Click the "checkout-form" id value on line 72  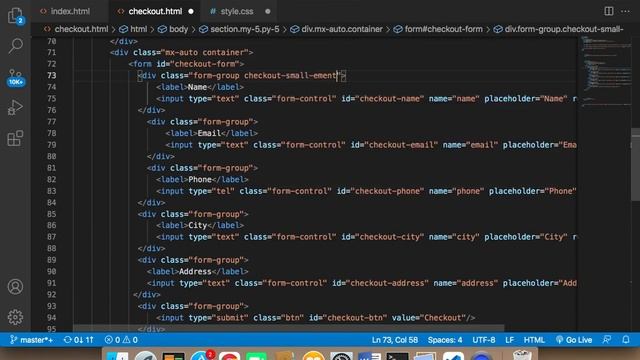pos(205,64)
